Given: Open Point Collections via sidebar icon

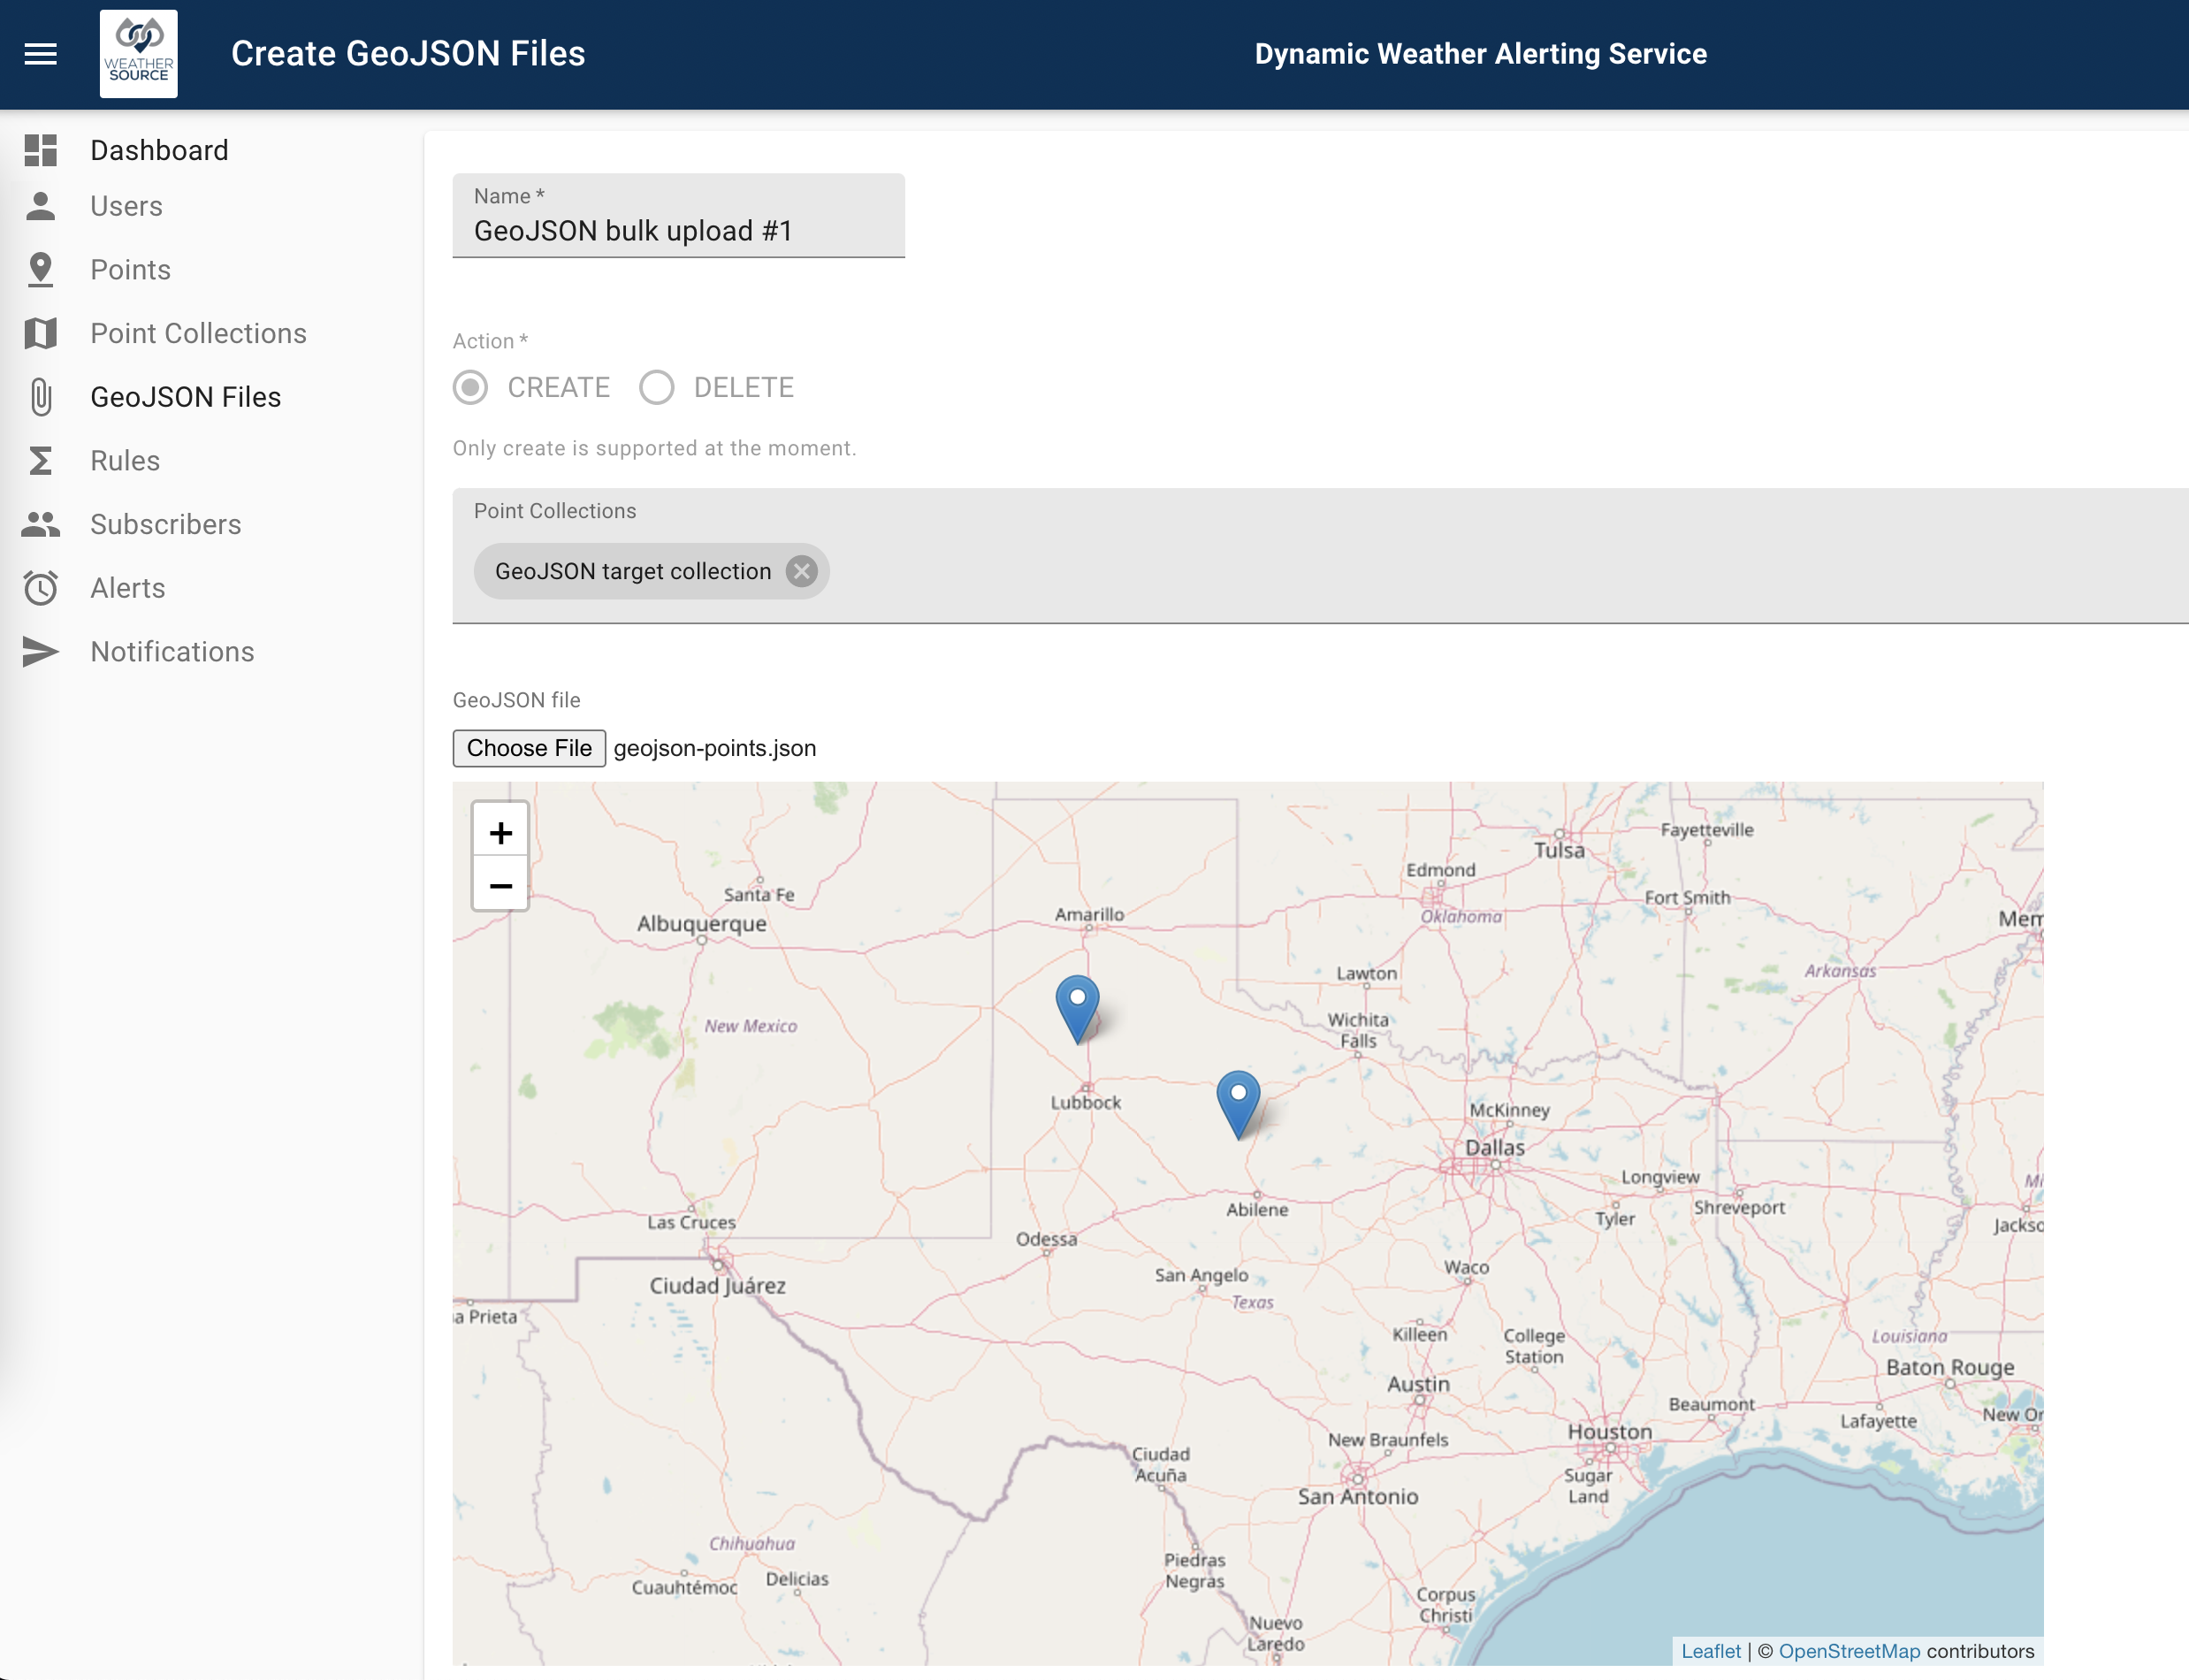Looking at the screenshot, I should pyautogui.click(x=41, y=333).
